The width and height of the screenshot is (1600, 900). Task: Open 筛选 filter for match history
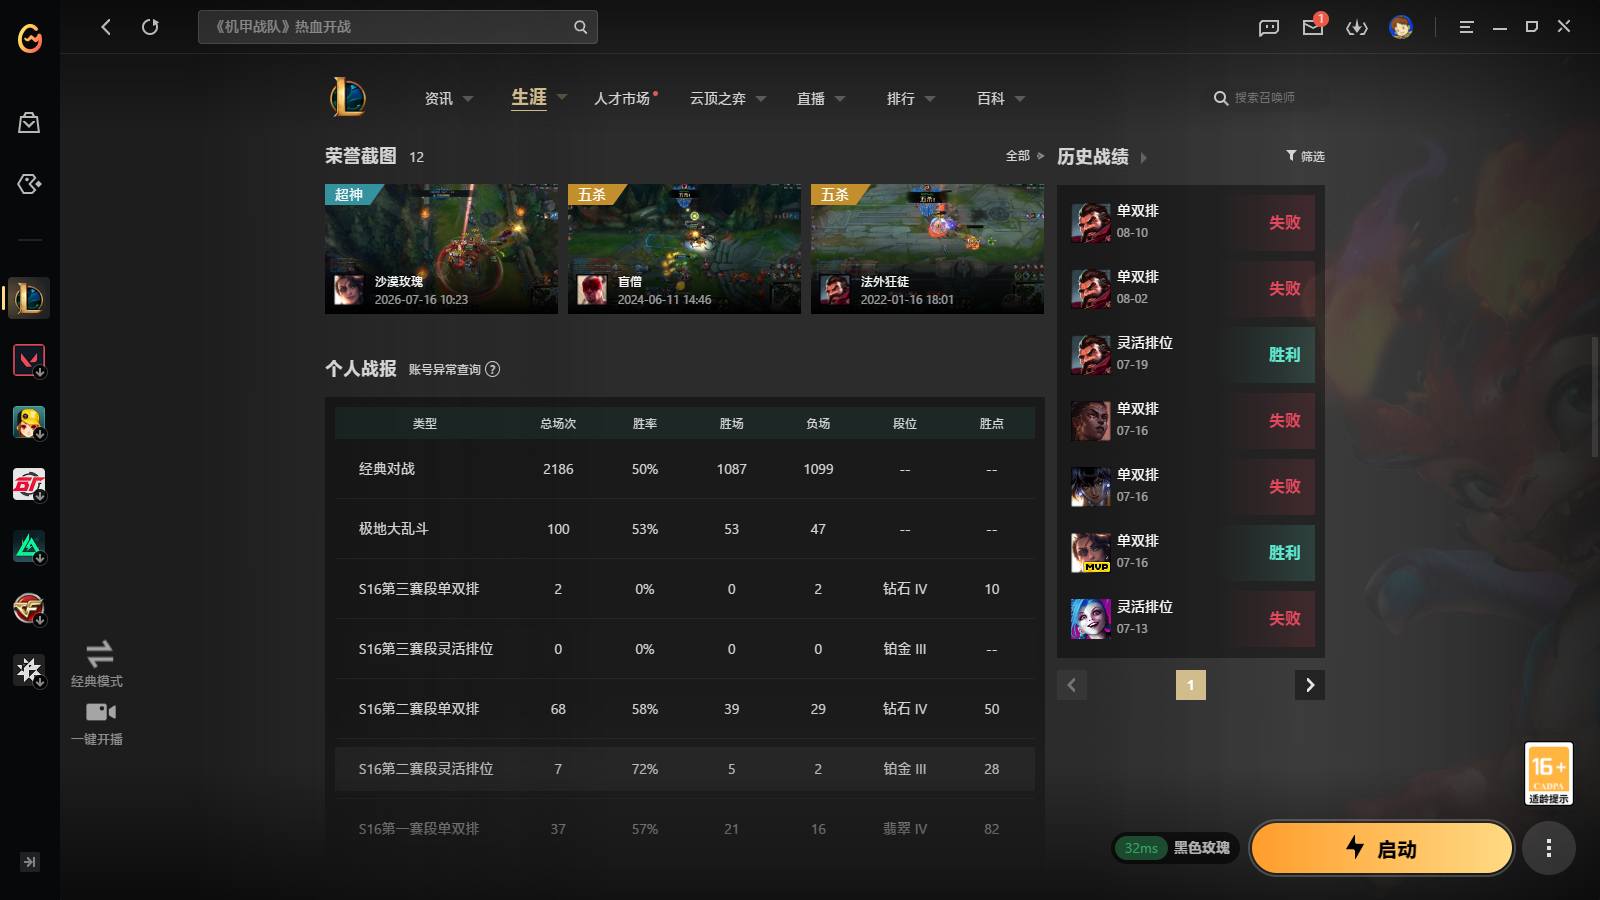pyautogui.click(x=1305, y=156)
